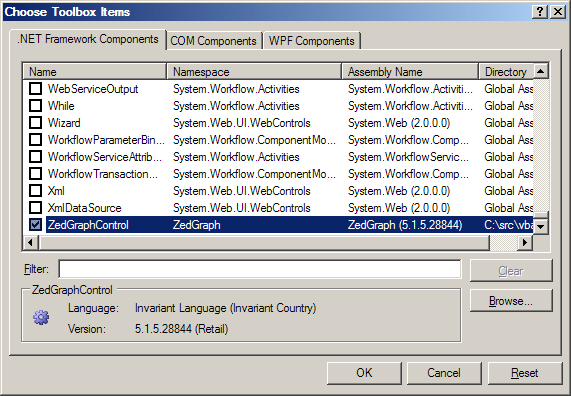
Task: Click the context help question mark button
Action: [x=540, y=12]
